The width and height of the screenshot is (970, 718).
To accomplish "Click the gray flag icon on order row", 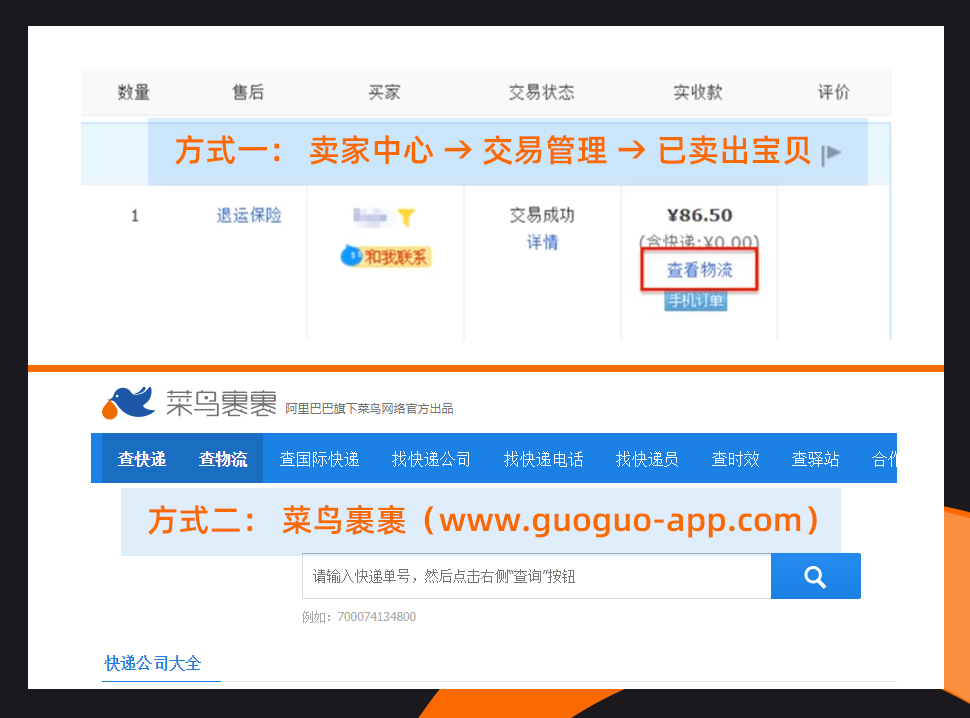I will coord(831,153).
